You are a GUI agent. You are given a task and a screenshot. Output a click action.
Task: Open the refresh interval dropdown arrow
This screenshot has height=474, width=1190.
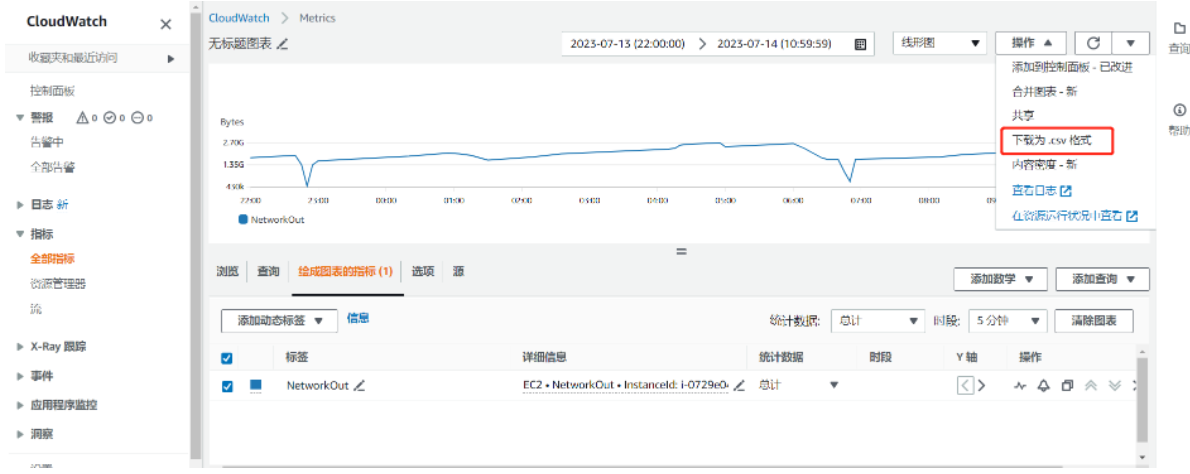pyautogui.click(x=1131, y=43)
